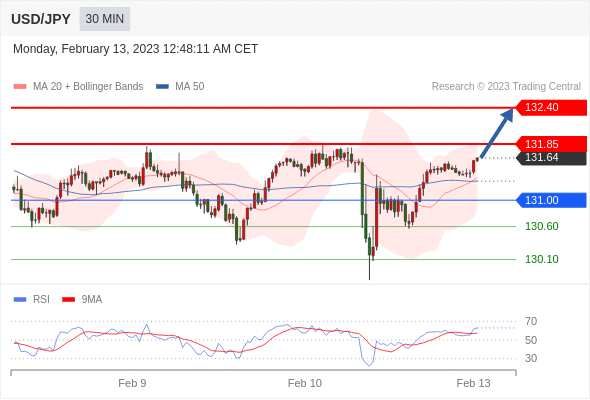Click the 130.10 support level label
This screenshot has height=400, width=590.
click(541, 259)
